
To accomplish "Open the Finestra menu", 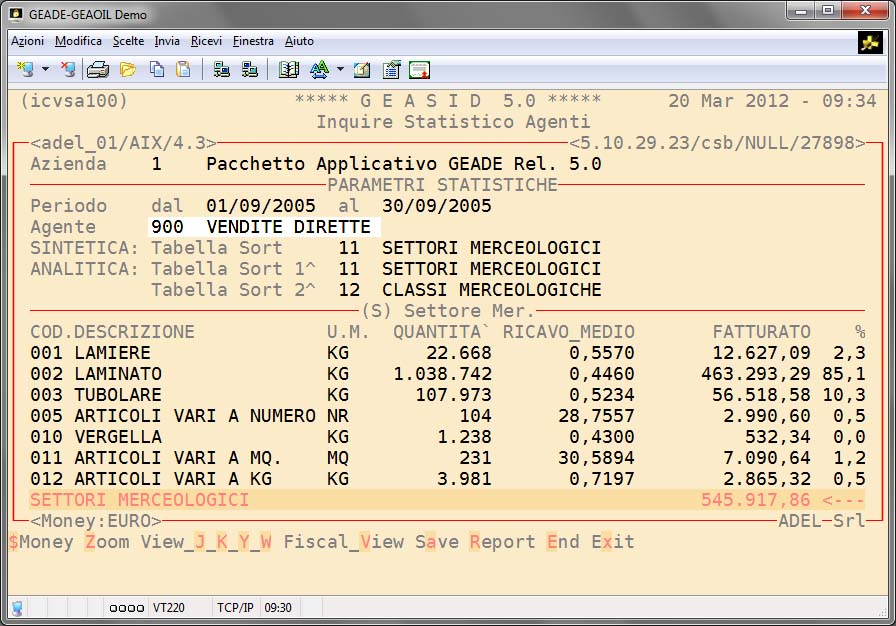I will (x=253, y=41).
